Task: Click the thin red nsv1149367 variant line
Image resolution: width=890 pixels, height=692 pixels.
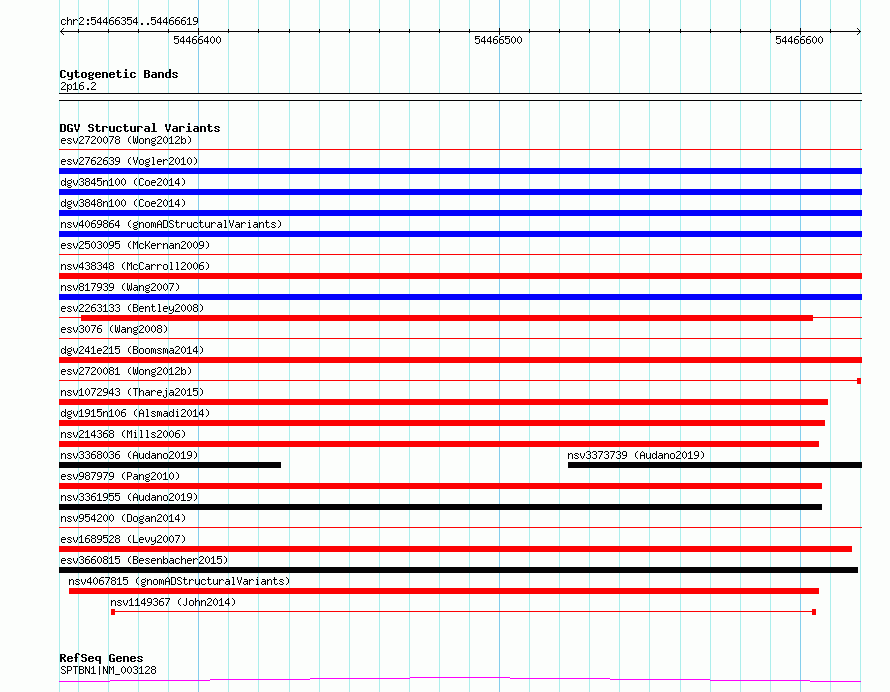Action: click(x=463, y=612)
